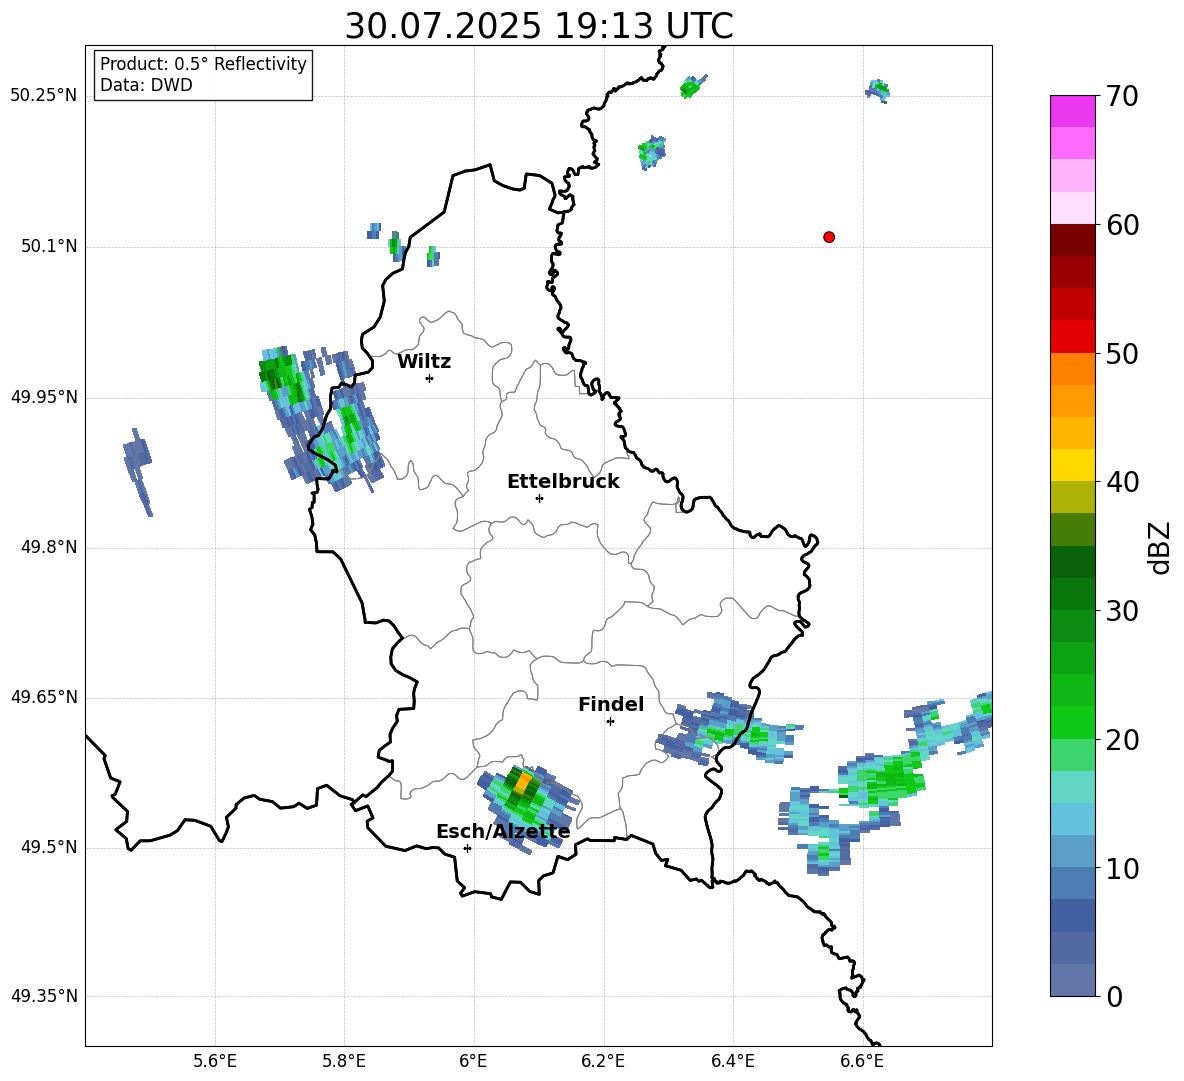Click the 6.6°E longitude label
1184x1081 pixels.
click(862, 1061)
